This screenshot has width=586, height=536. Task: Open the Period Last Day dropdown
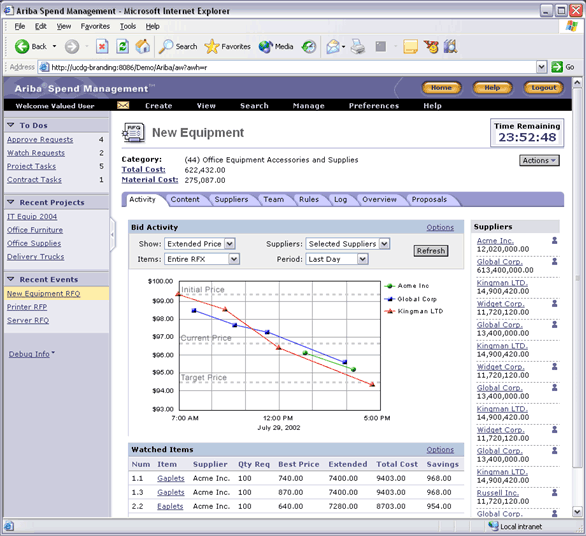click(x=362, y=259)
